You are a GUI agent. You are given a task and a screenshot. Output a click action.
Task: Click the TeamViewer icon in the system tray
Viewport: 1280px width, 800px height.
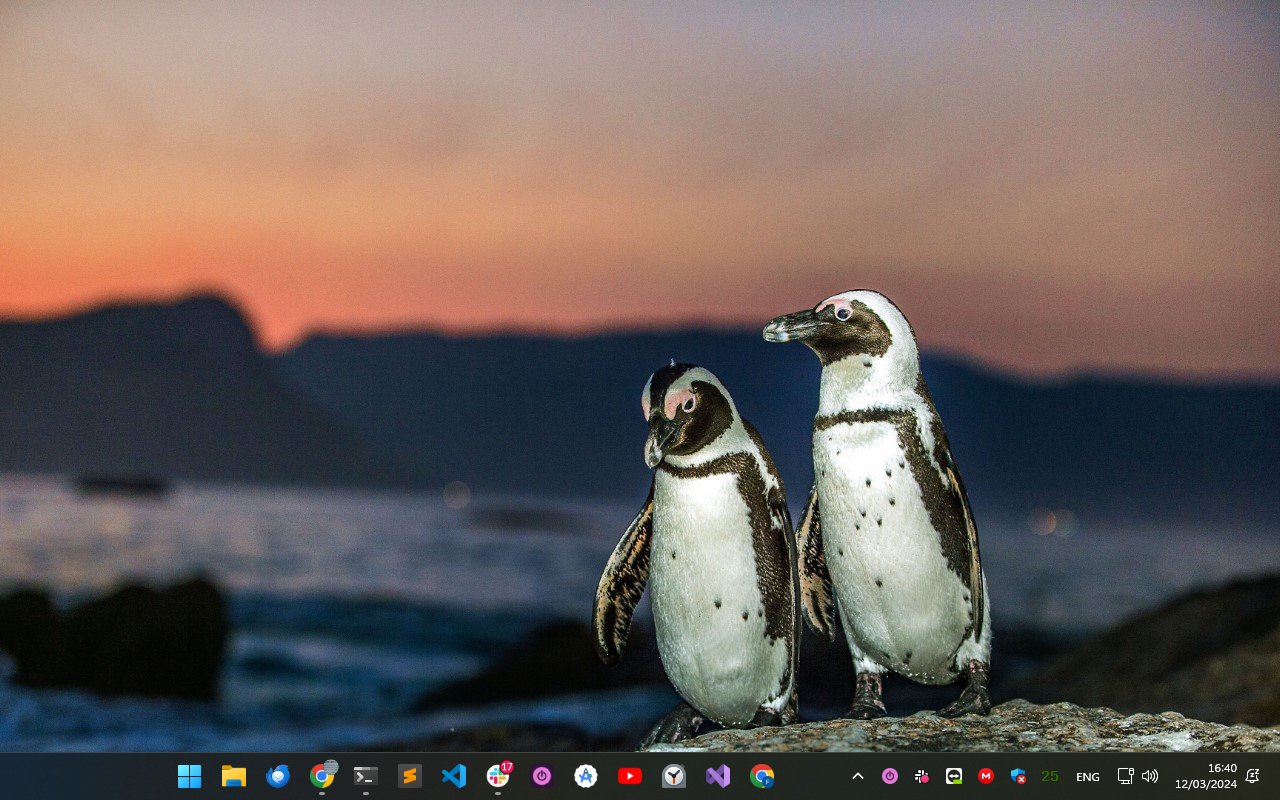[954, 776]
